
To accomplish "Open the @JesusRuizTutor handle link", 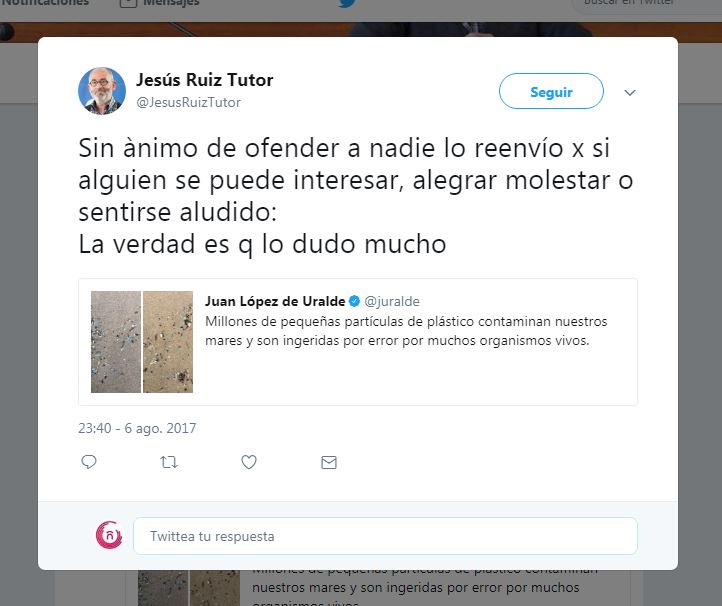I will pos(188,102).
